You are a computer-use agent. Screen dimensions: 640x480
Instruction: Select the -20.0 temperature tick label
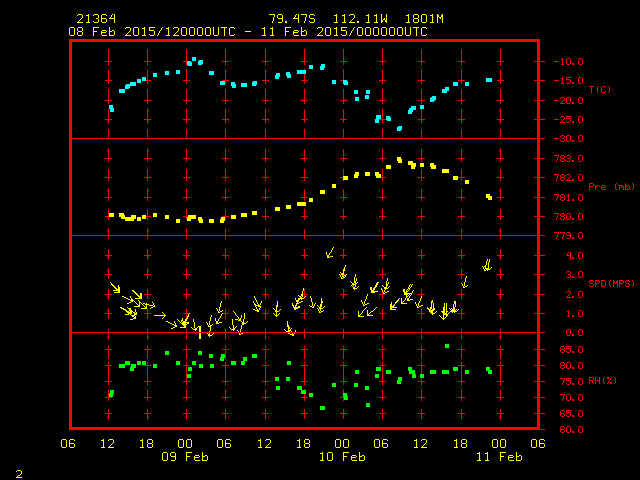569,100
